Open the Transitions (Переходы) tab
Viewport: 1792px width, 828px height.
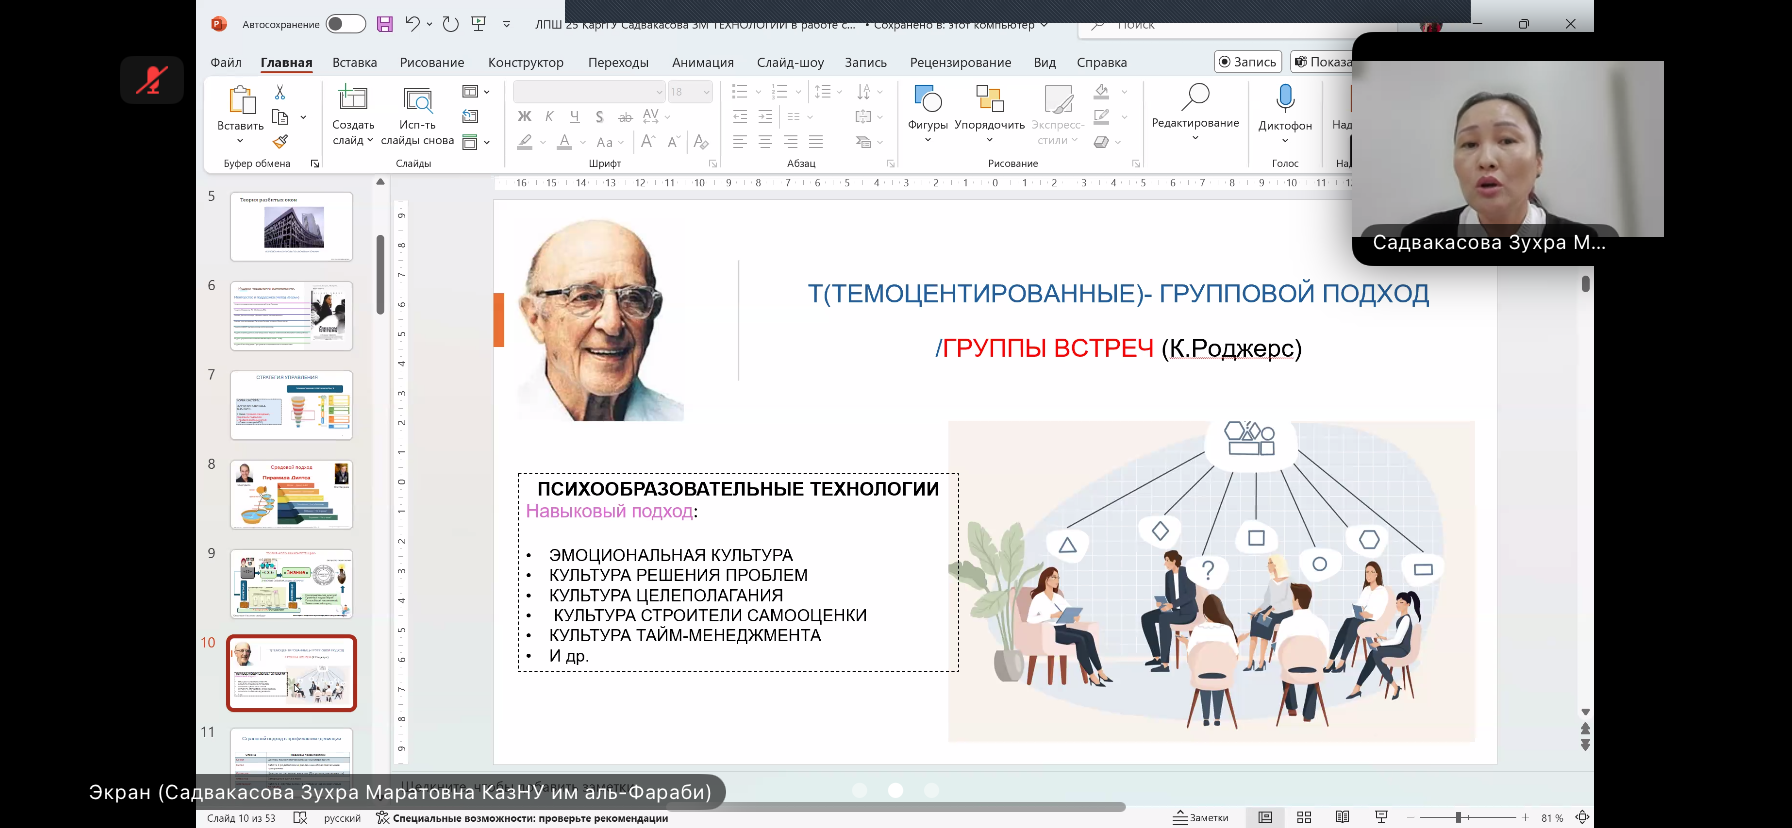618,62
